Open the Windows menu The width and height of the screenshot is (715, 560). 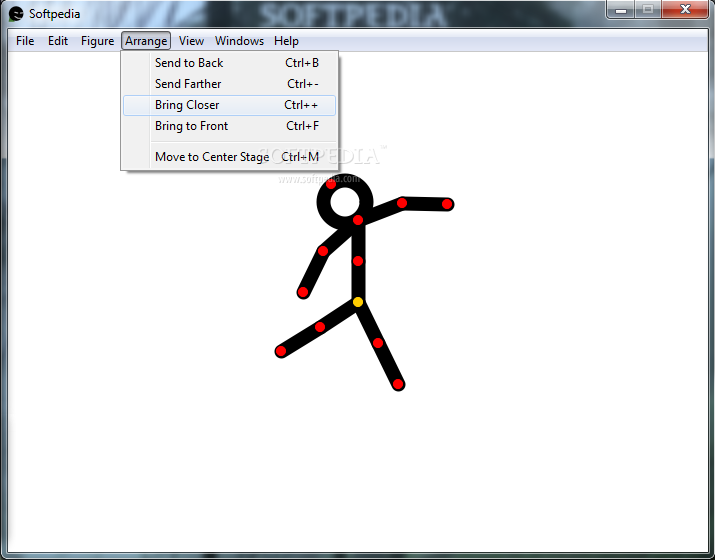[239, 41]
